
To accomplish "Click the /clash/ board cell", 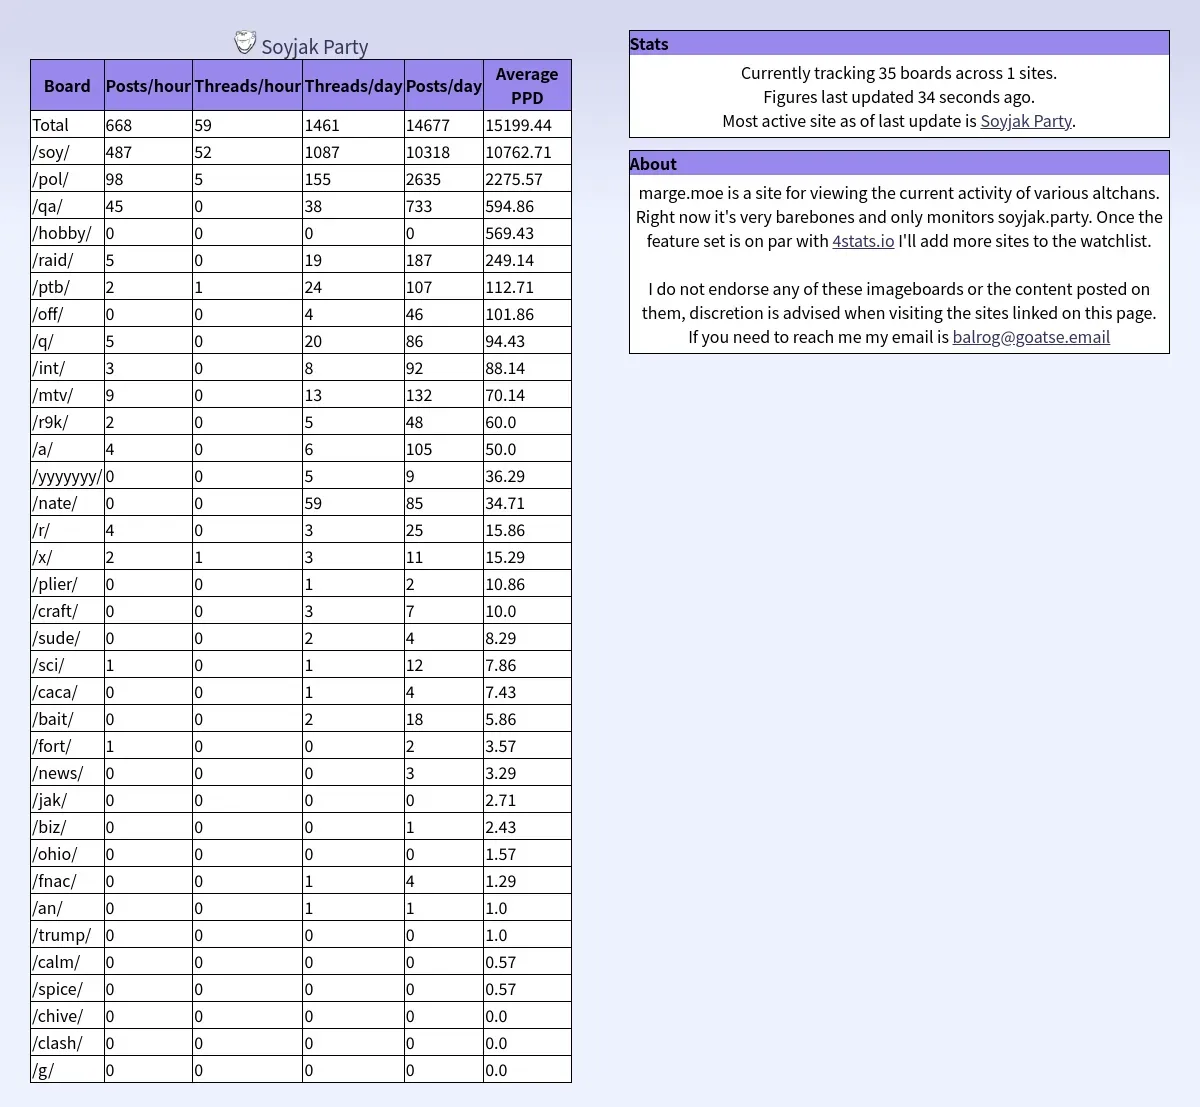I will point(67,1043).
